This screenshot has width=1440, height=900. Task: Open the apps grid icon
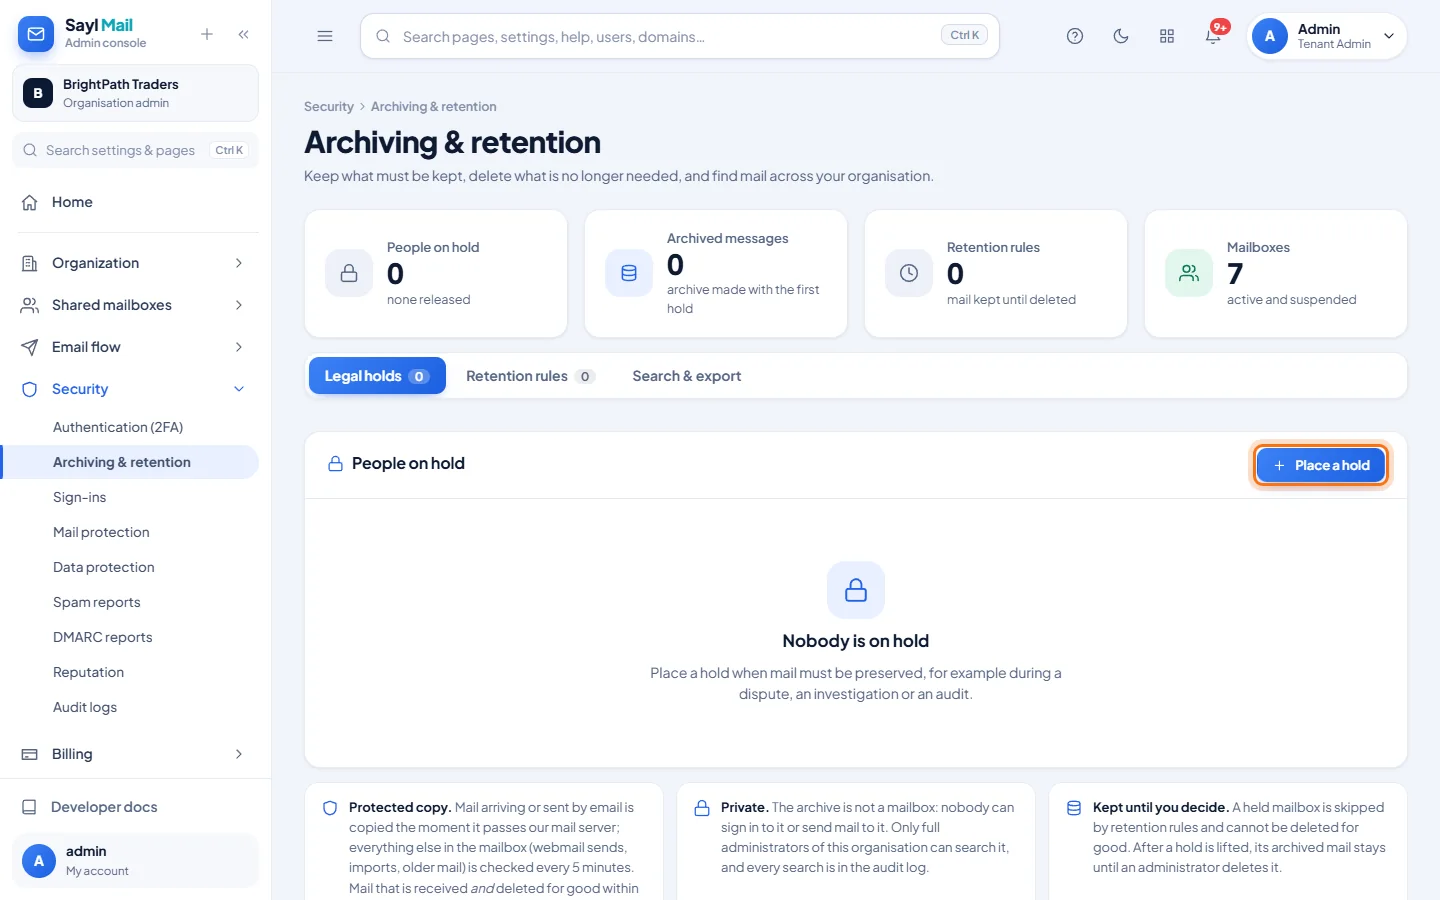1167,36
